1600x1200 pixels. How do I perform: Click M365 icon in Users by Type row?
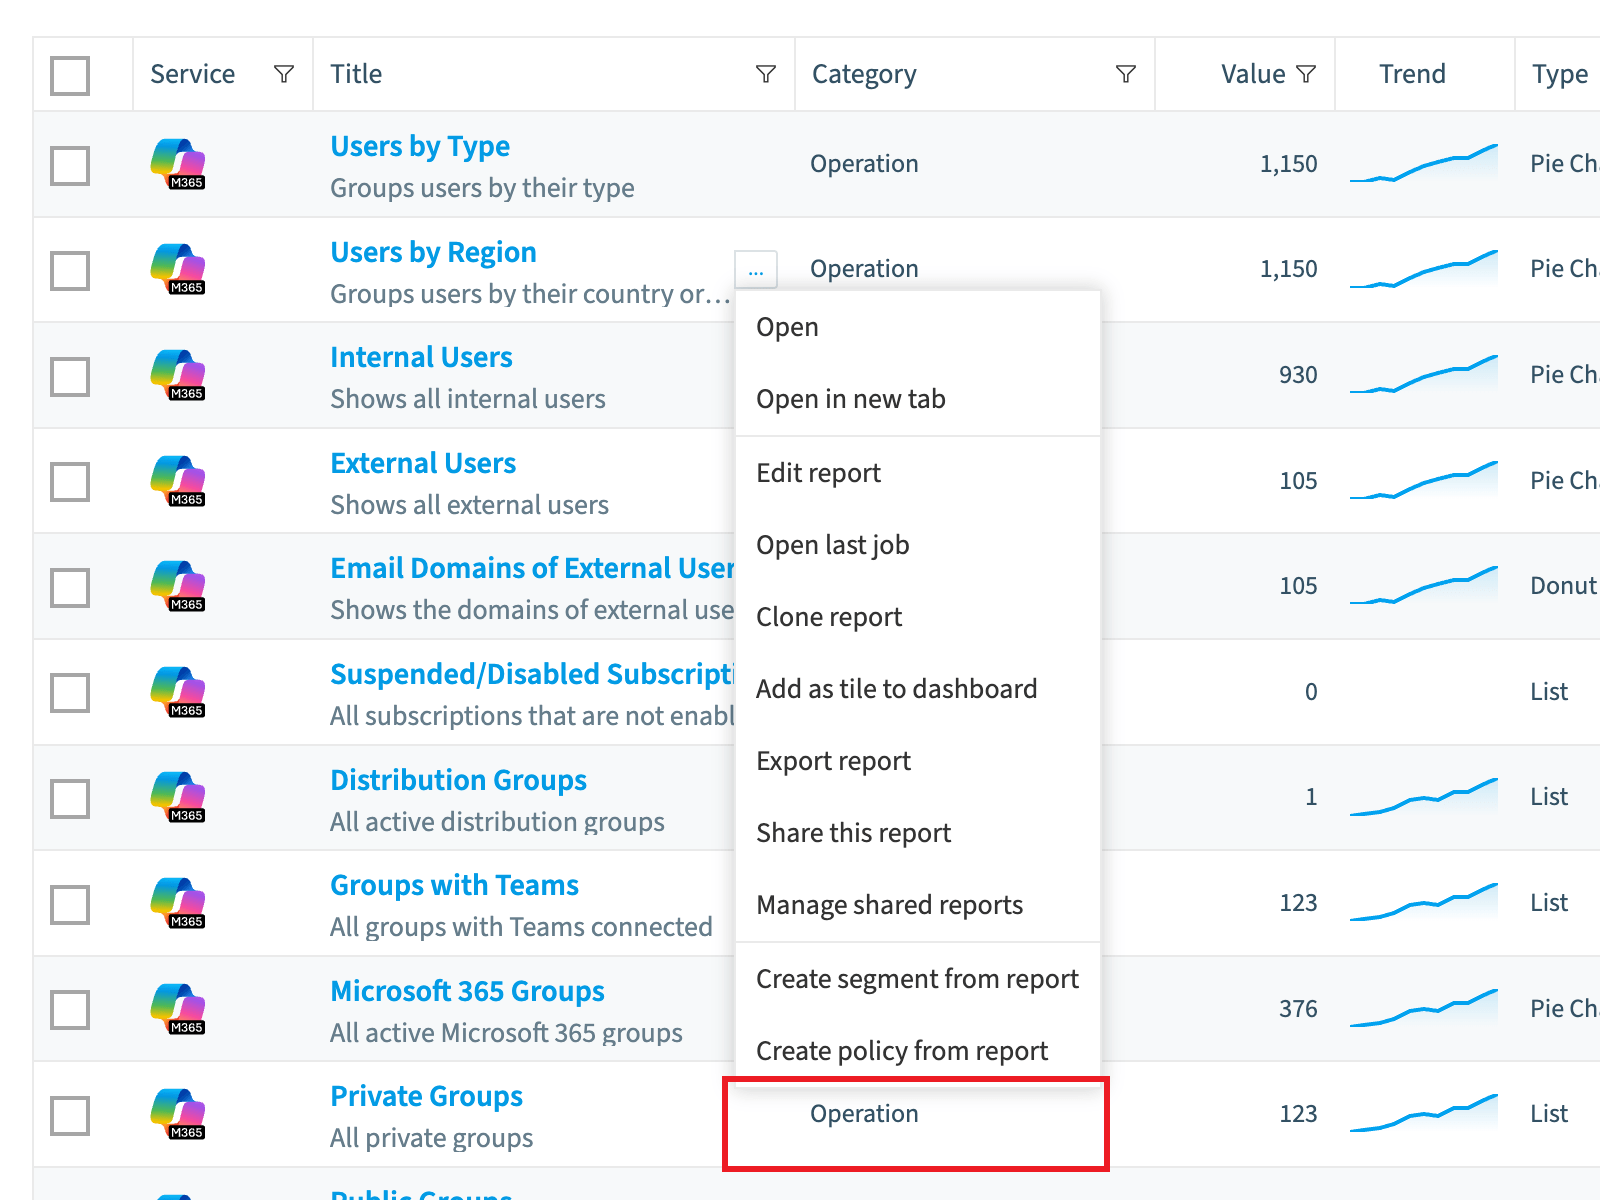[178, 164]
